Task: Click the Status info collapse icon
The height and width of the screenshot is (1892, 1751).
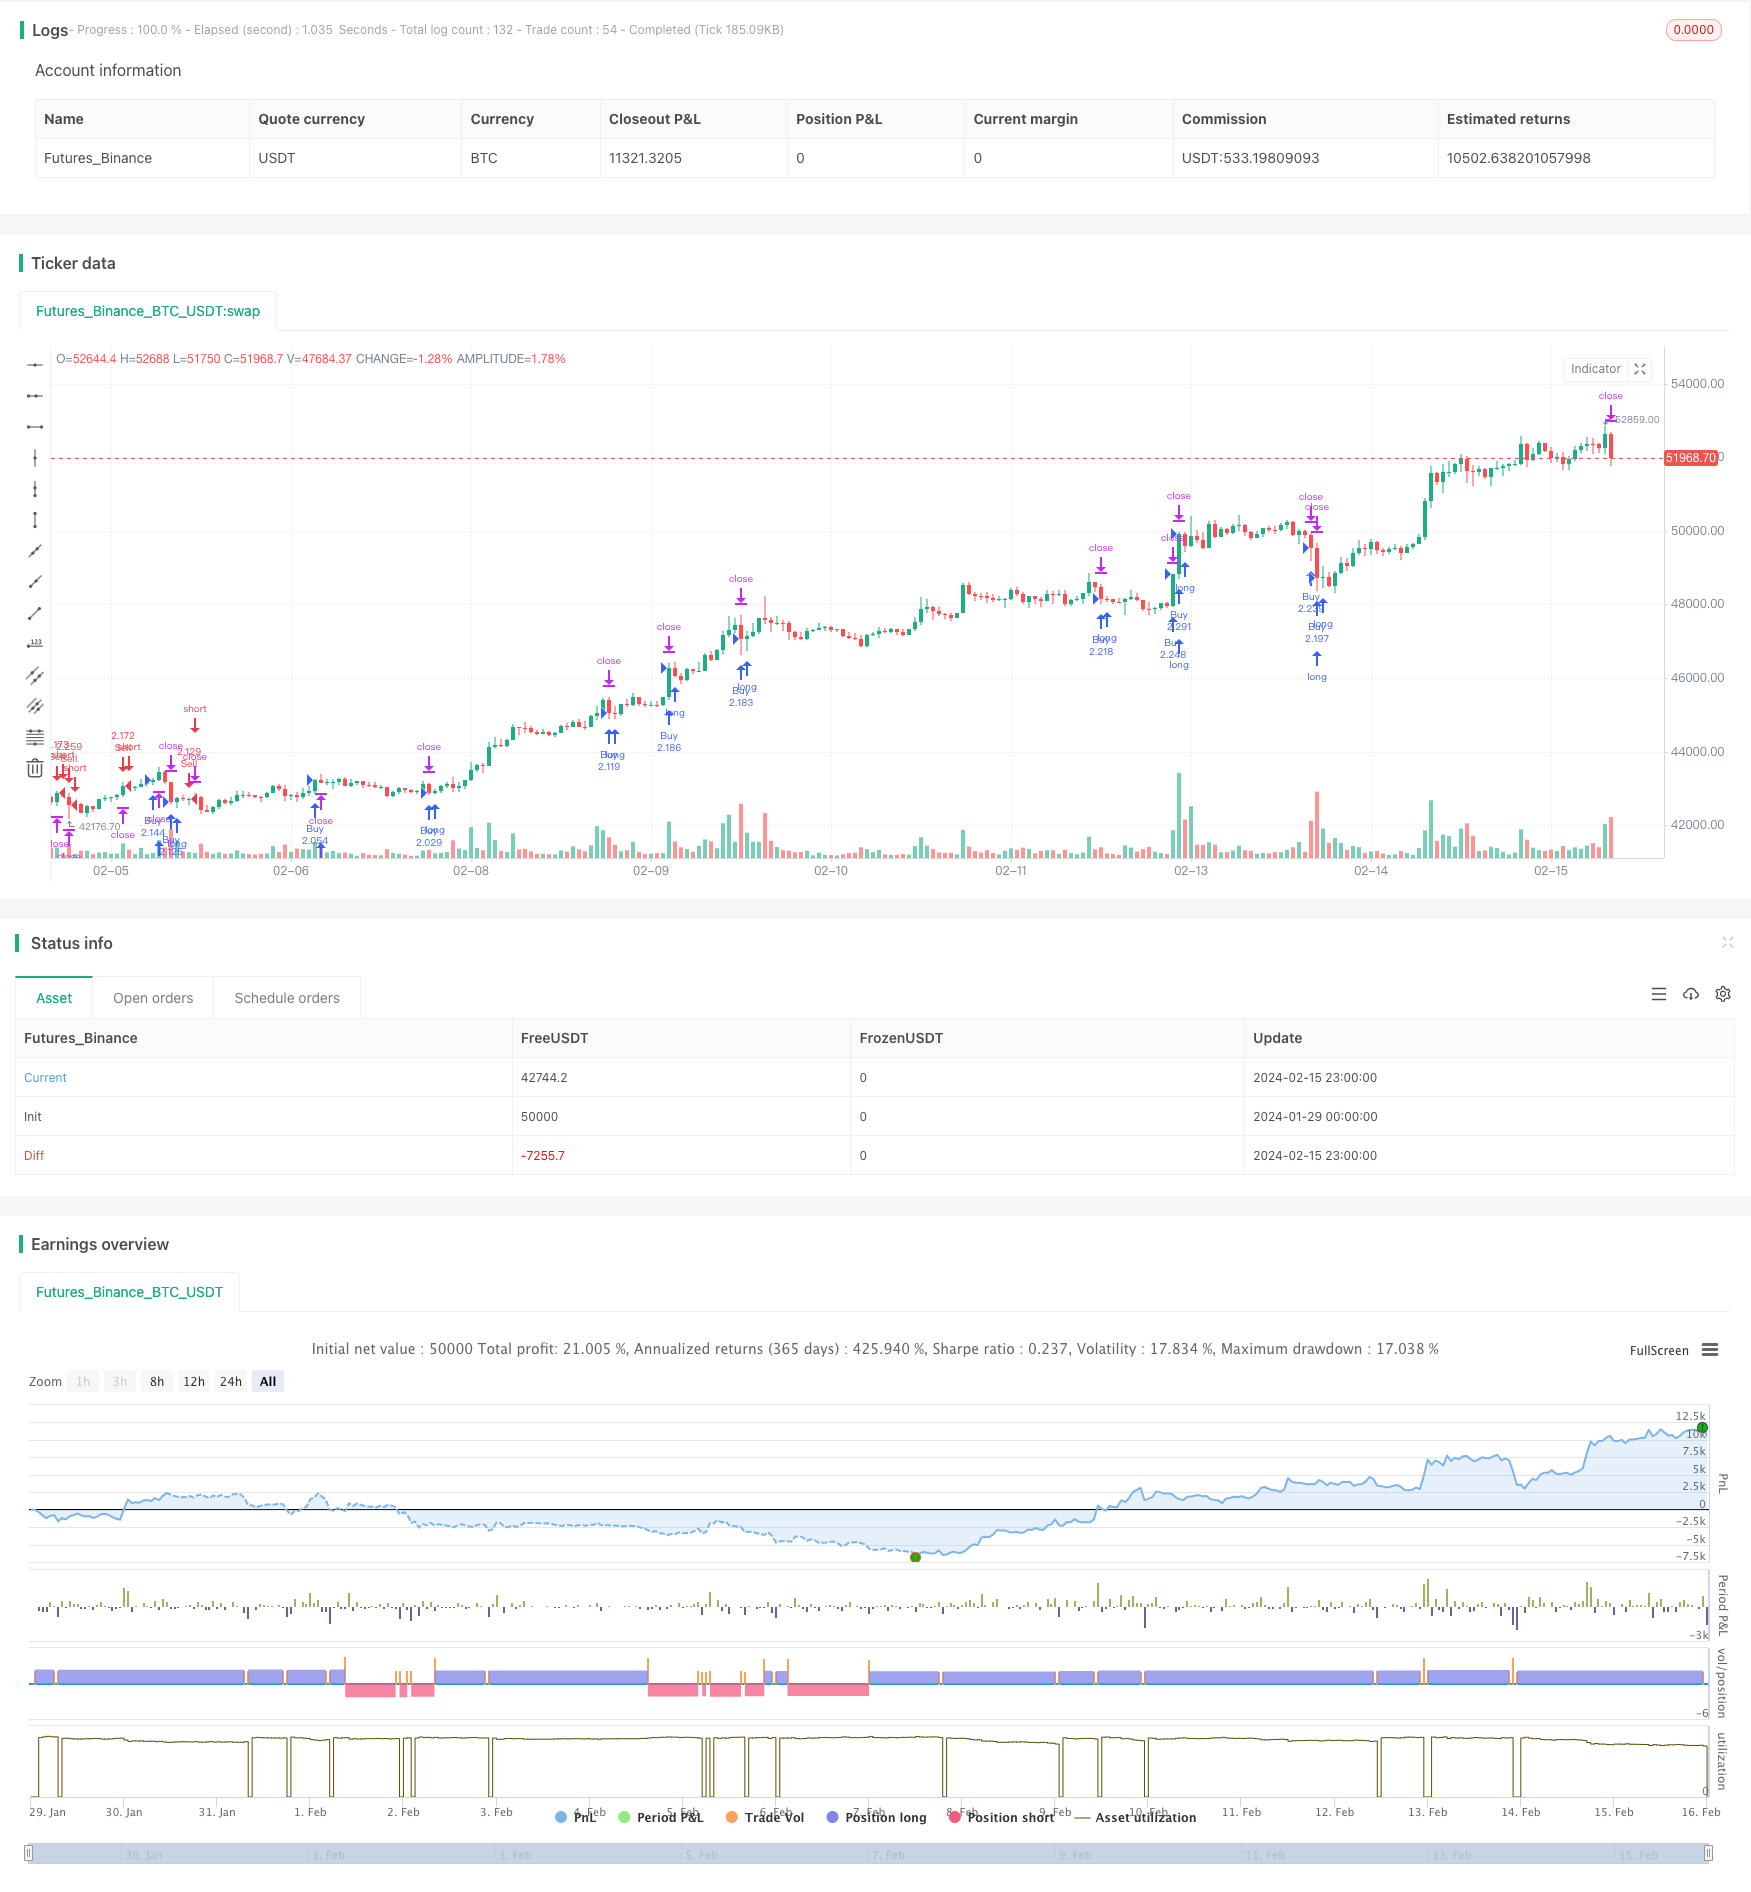Action: [1727, 942]
